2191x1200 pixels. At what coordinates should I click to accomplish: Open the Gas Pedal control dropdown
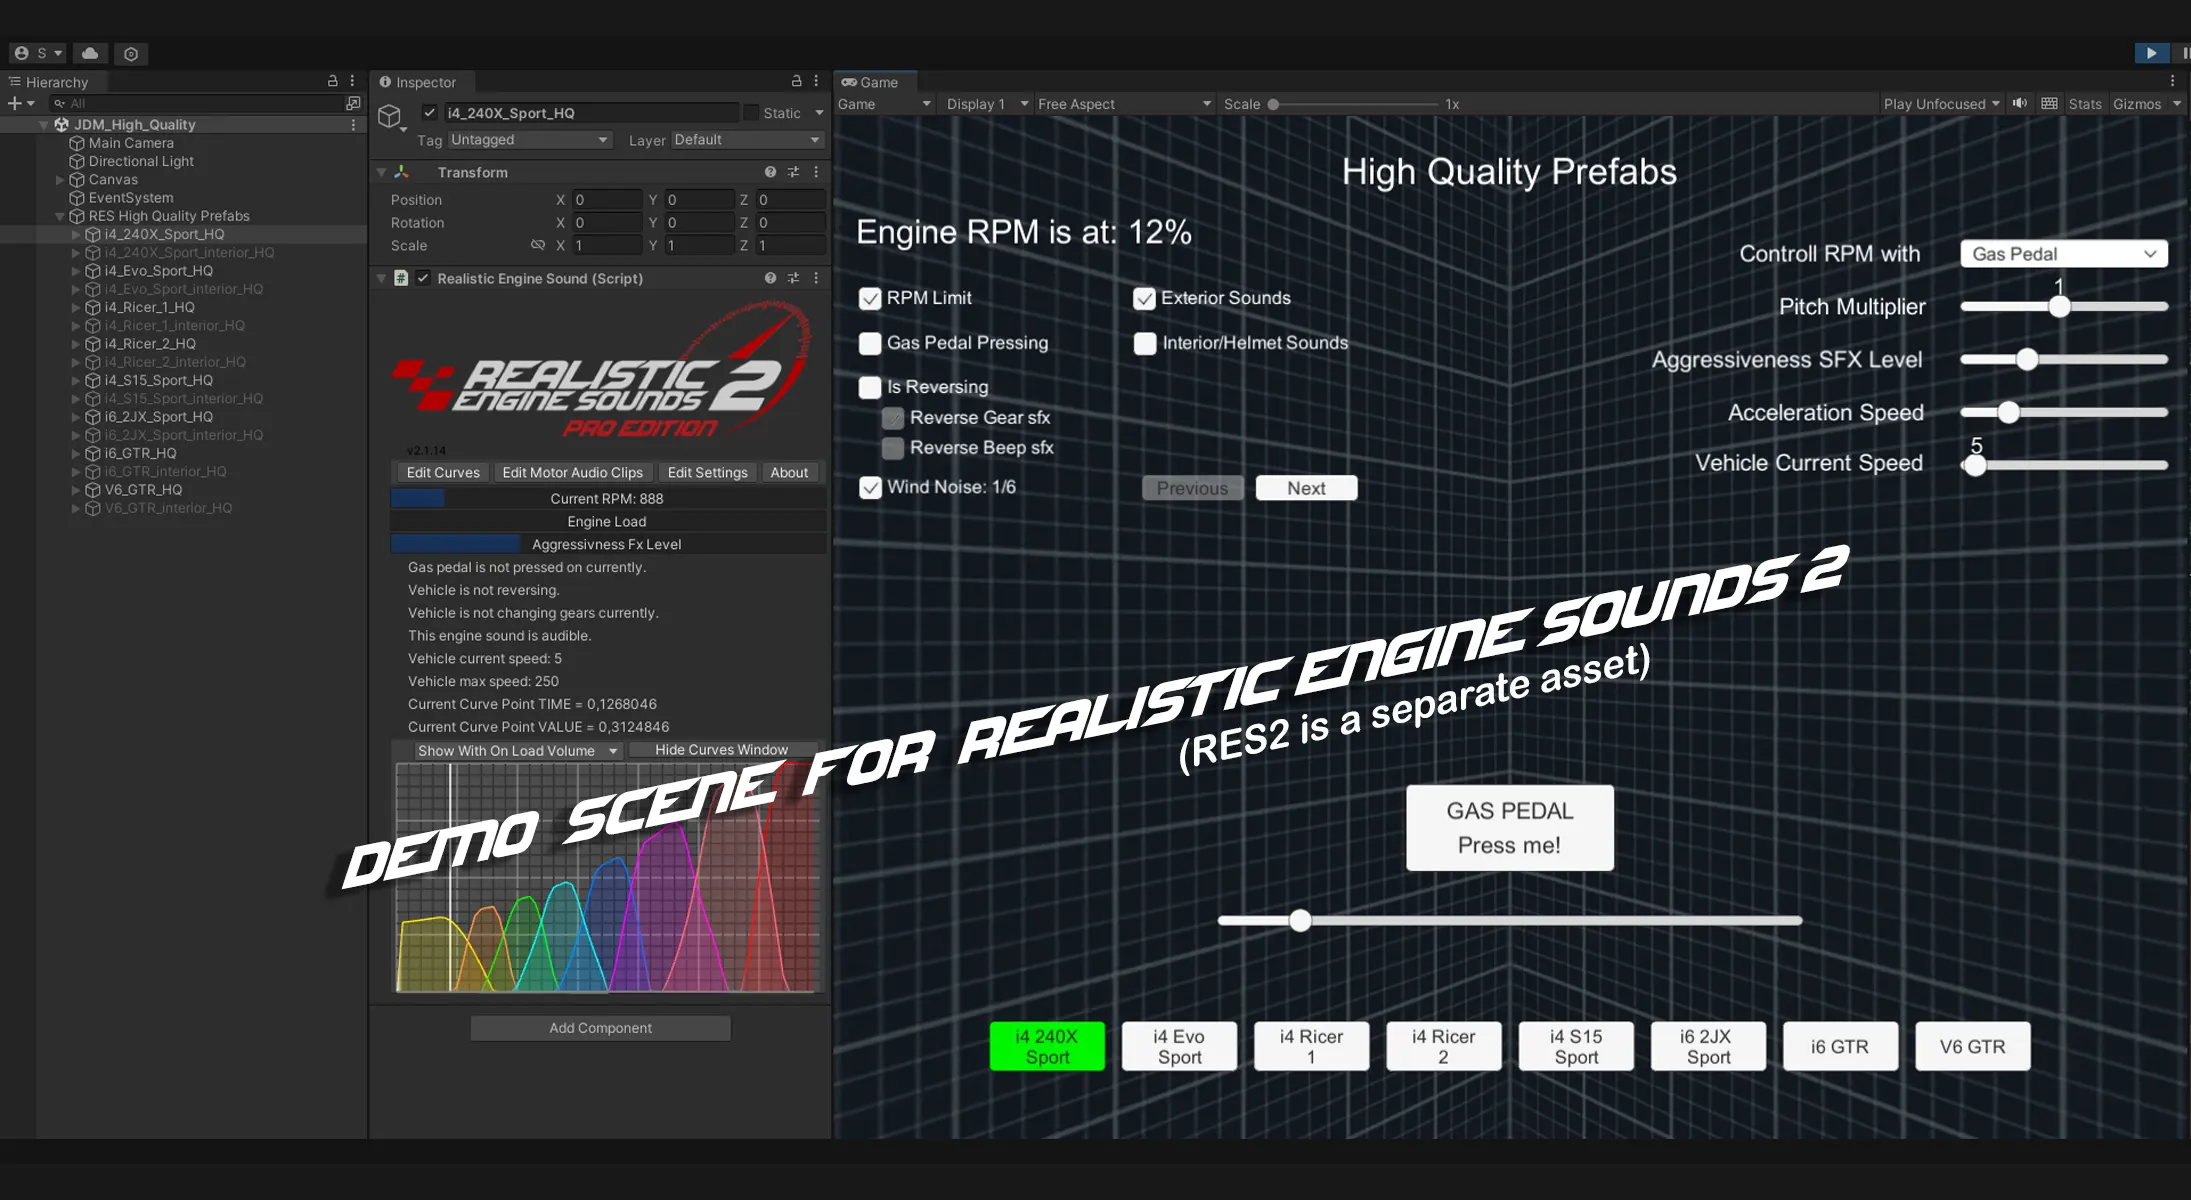point(2063,254)
